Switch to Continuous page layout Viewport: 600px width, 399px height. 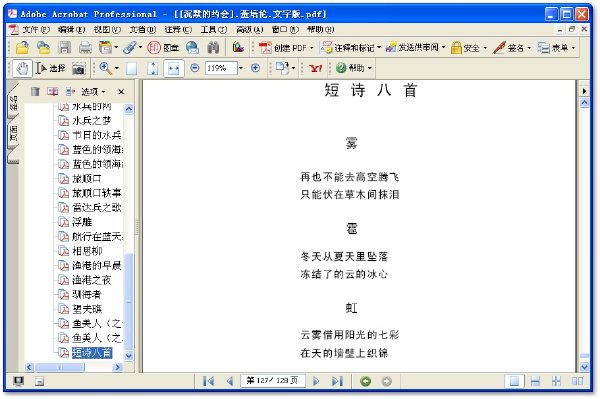[535, 381]
